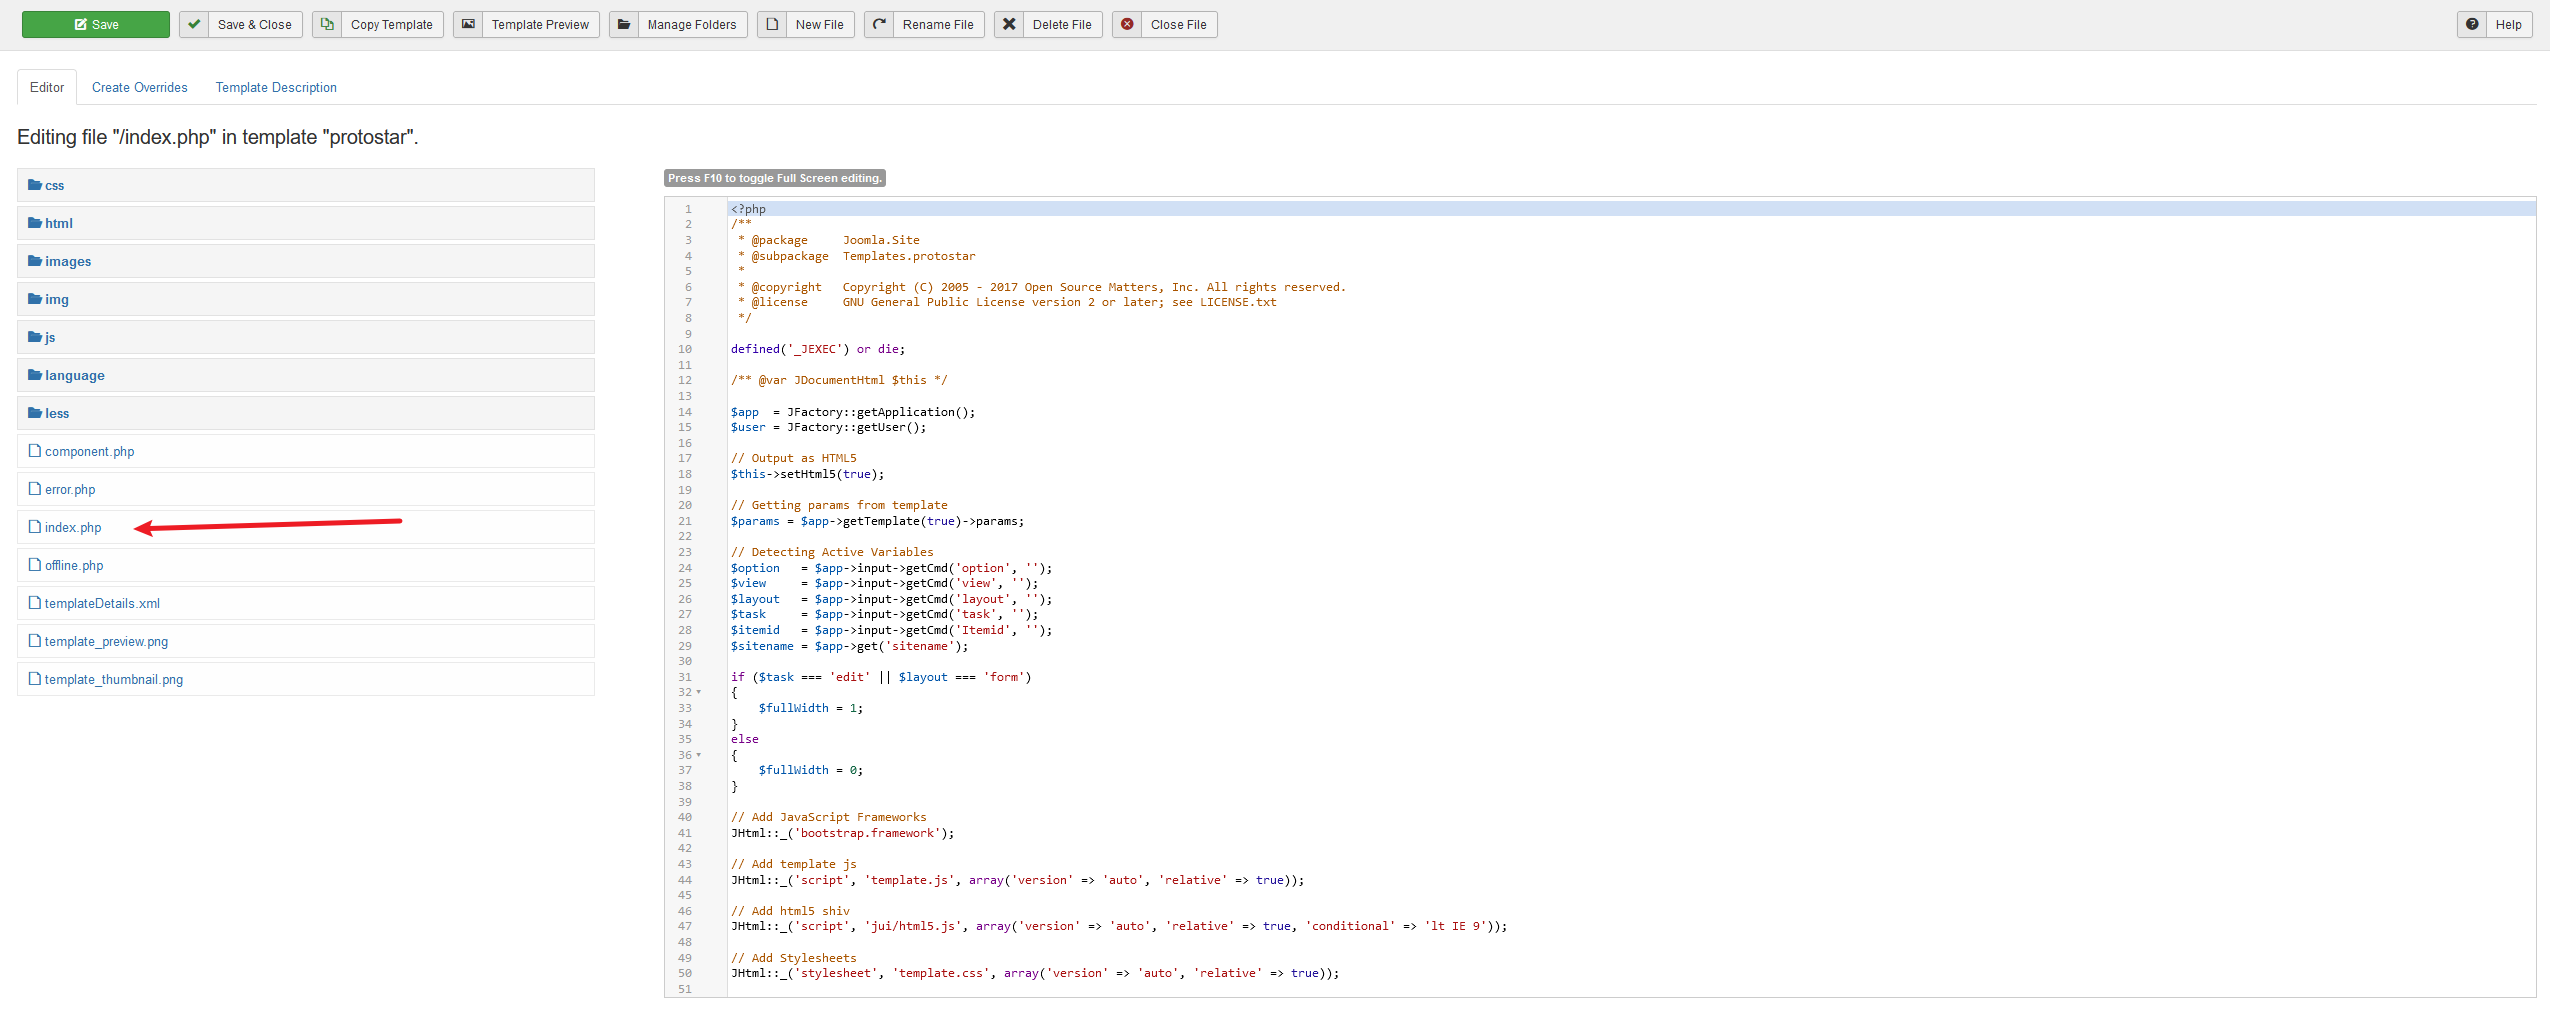Click the Save & Close checkmark icon
The height and width of the screenshot is (1016, 2550).
[194, 25]
